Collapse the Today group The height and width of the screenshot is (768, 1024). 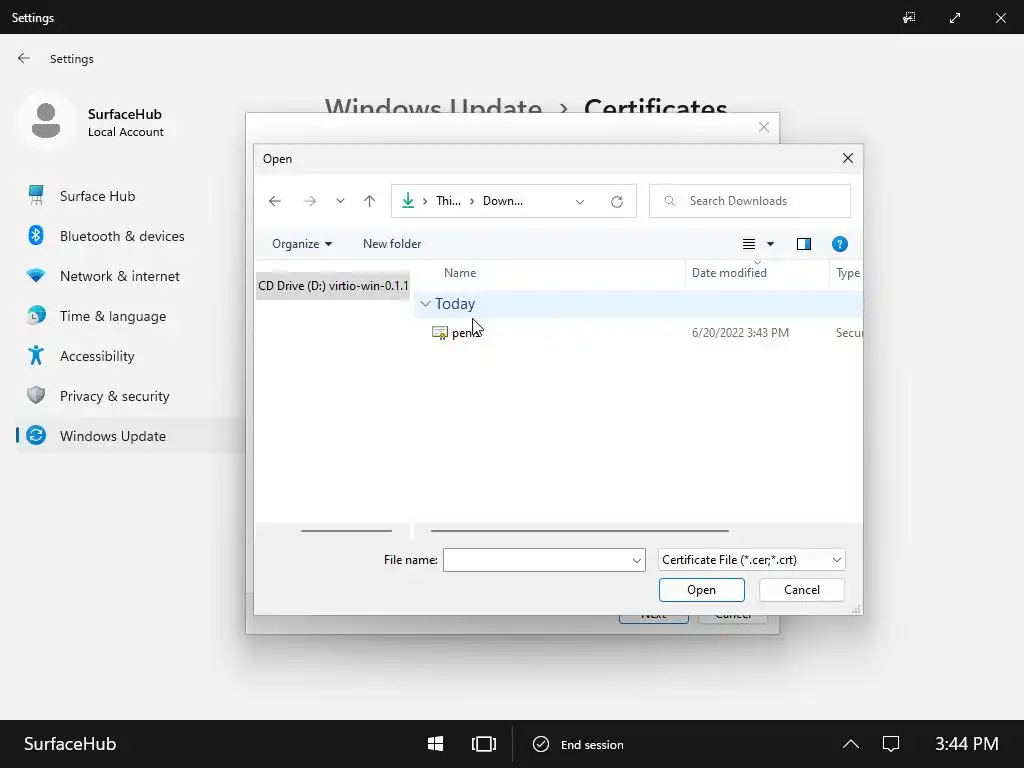425,304
